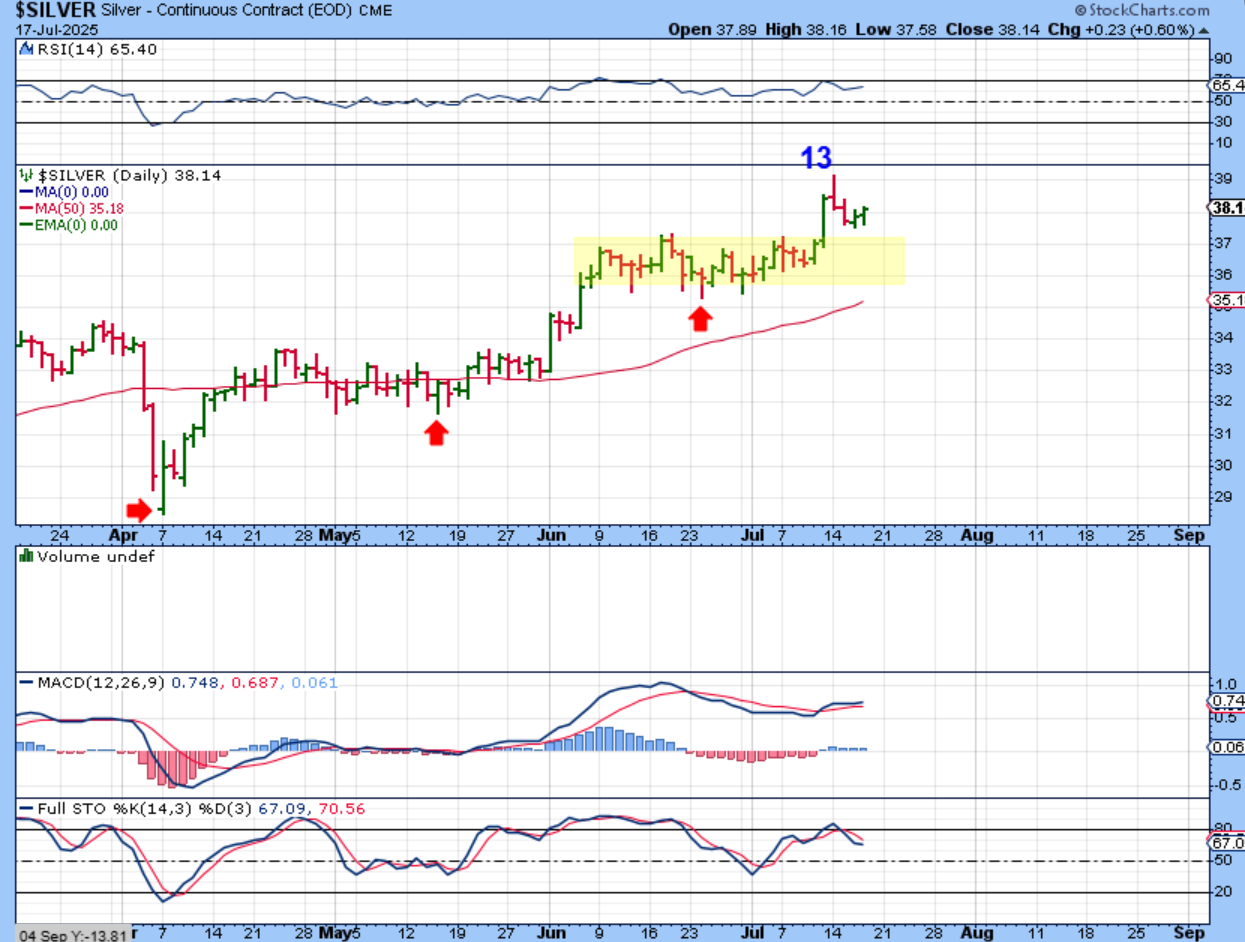The width and height of the screenshot is (1245, 942).
Task: Click the red up arrow below late-June low
Action: (x=701, y=318)
